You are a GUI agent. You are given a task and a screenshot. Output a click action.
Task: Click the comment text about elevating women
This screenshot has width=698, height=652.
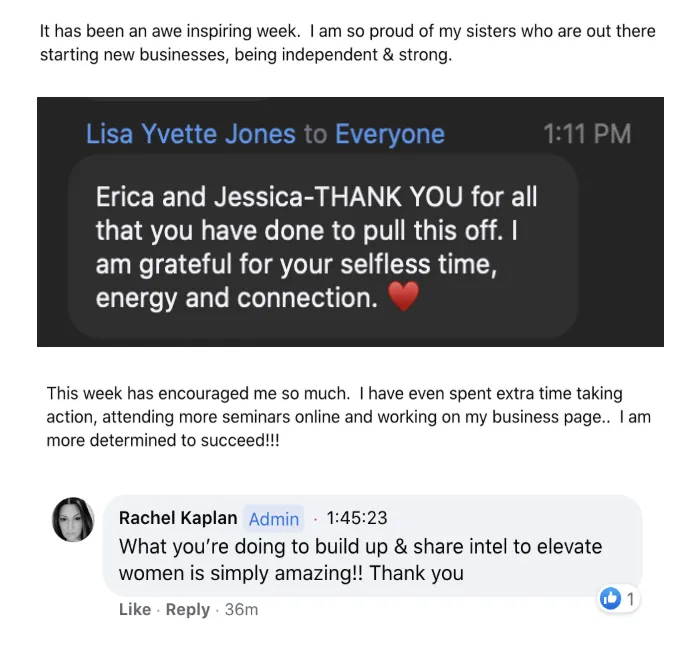pos(360,560)
